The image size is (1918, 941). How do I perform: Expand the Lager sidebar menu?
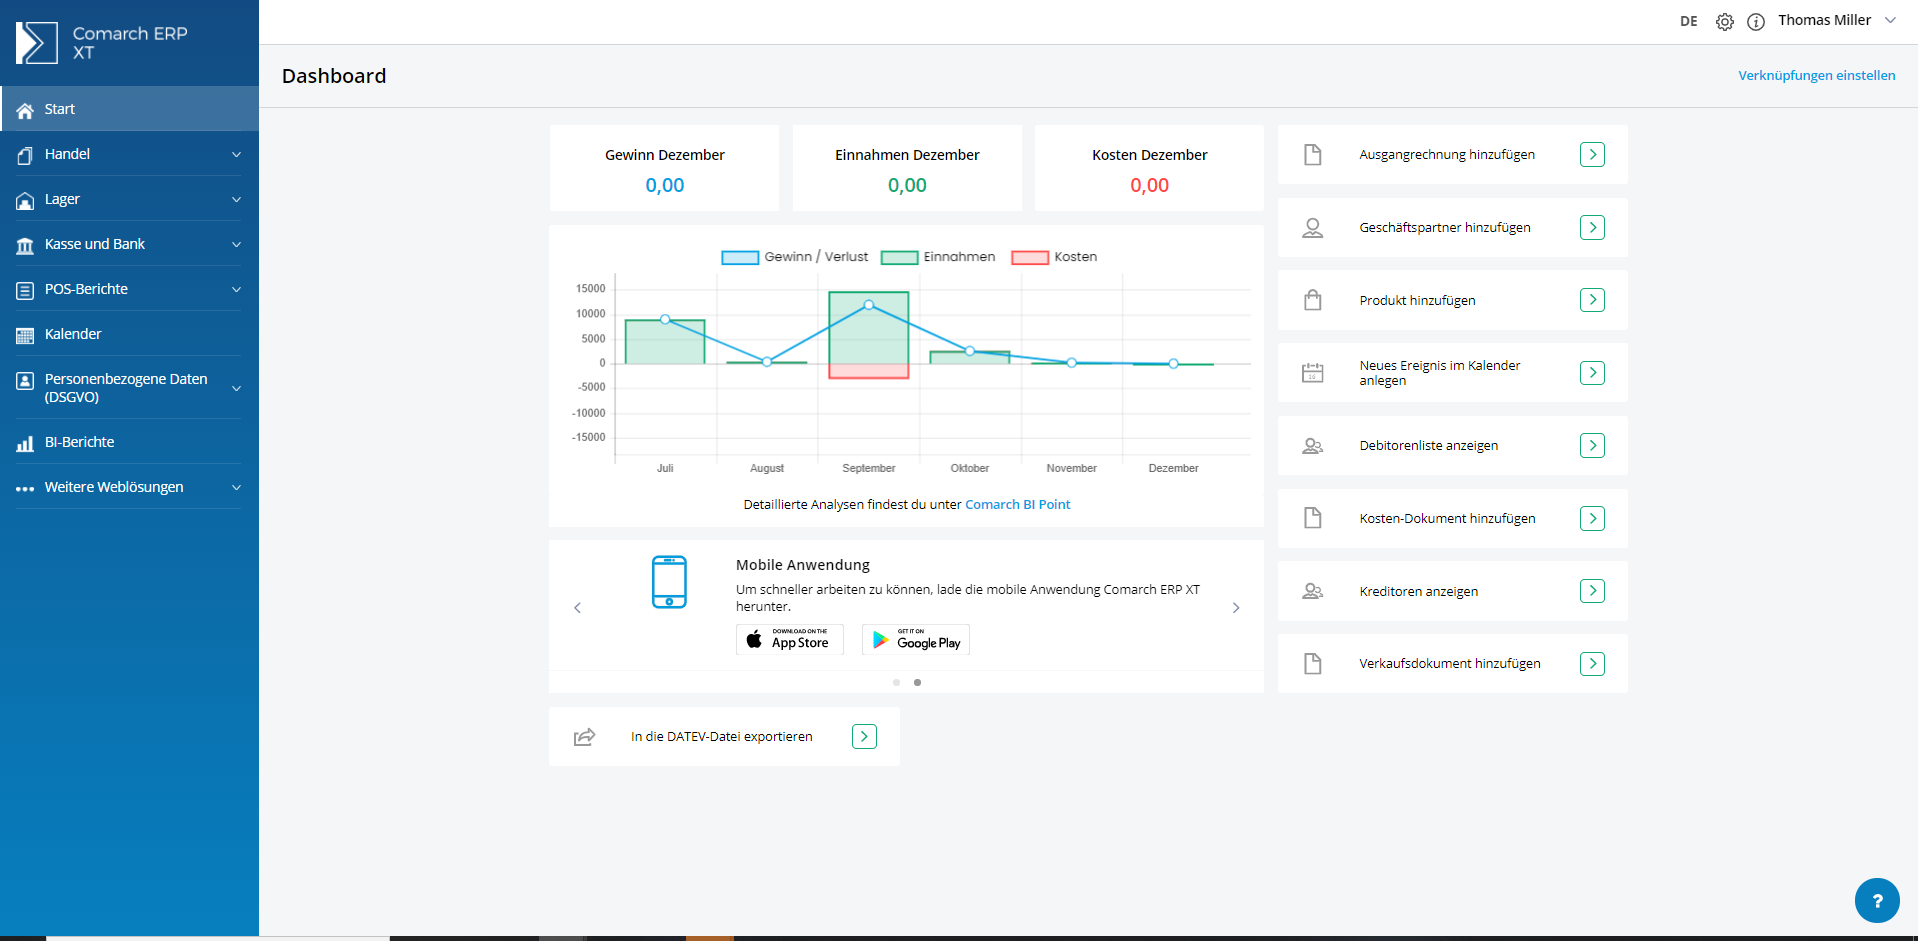(130, 199)
